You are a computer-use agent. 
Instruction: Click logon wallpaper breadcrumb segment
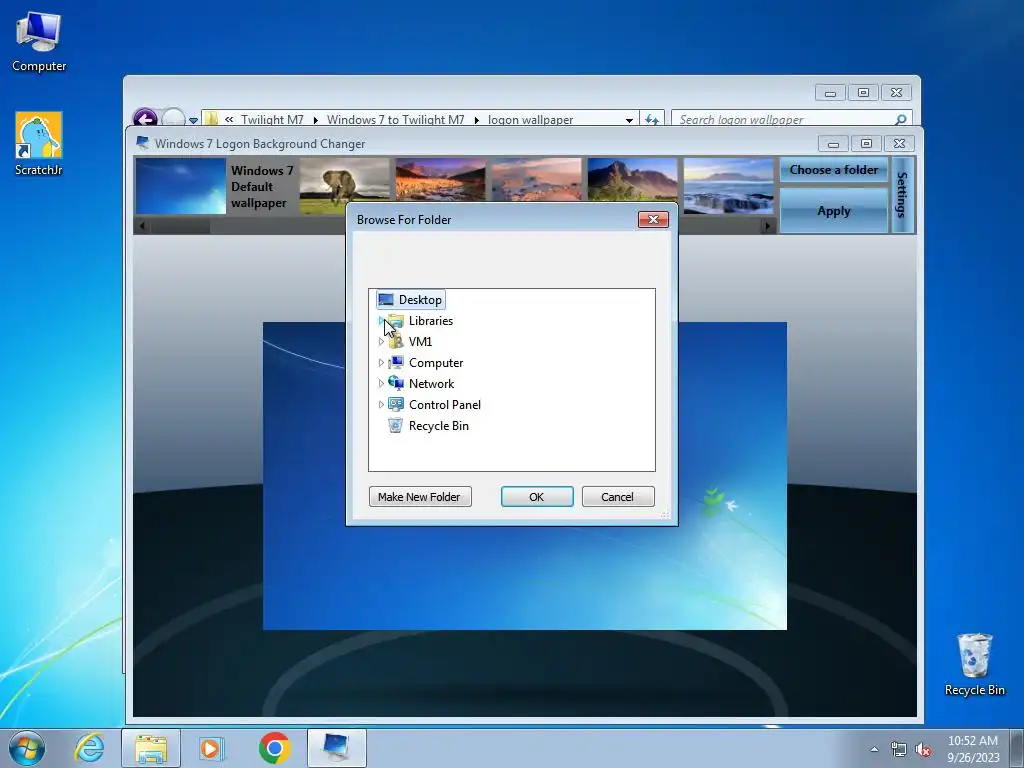[x=530, y=120]
